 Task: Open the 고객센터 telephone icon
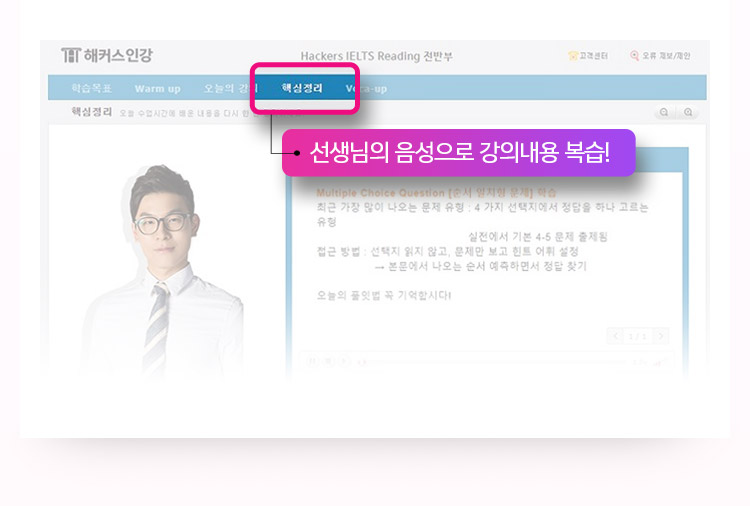[573, 55]
